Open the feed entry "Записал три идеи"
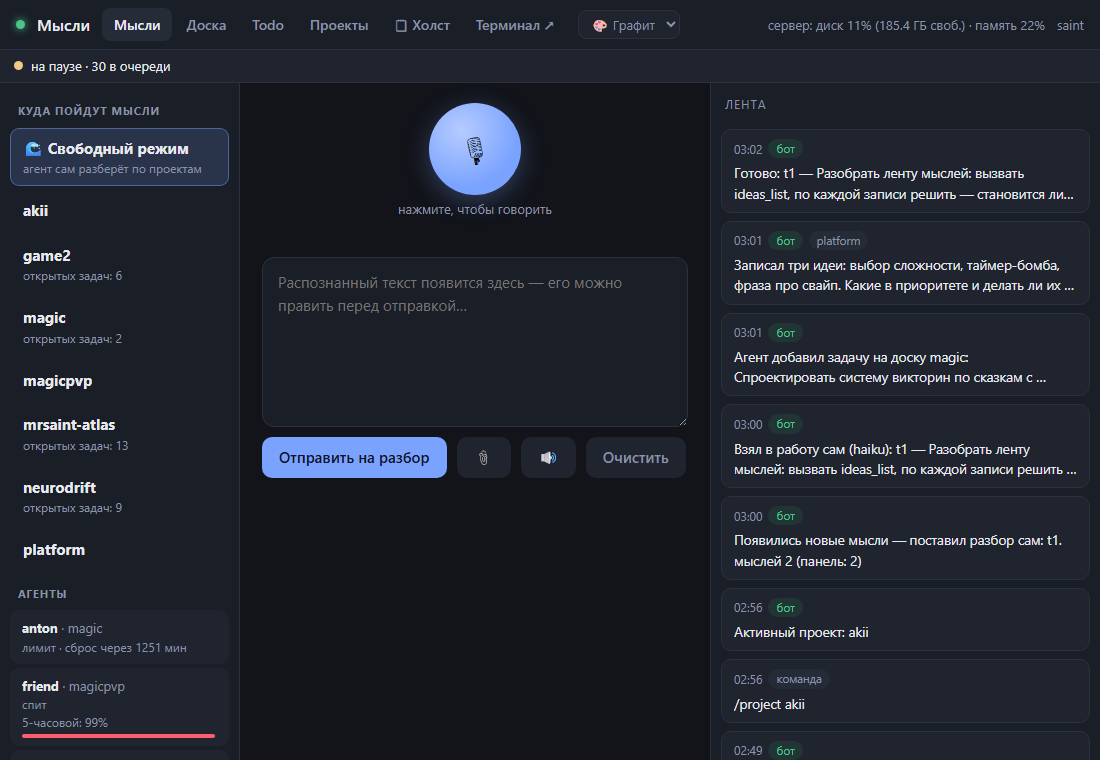The width and height of the screenshot is (1100, 760). (905, 263)
